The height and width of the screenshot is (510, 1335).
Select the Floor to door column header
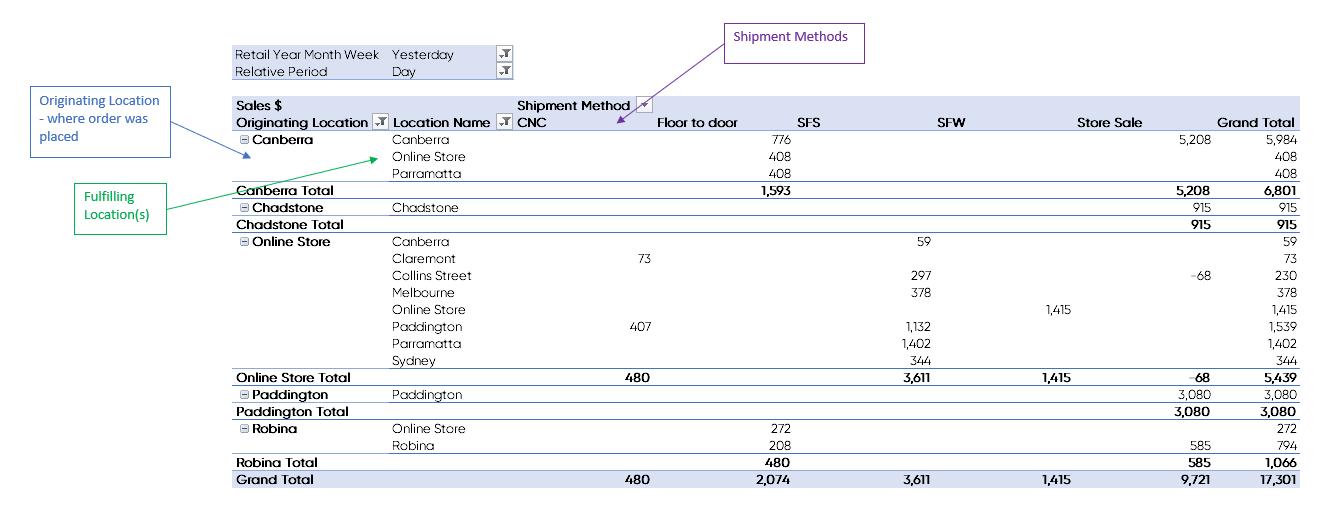[x=697, y=123]
